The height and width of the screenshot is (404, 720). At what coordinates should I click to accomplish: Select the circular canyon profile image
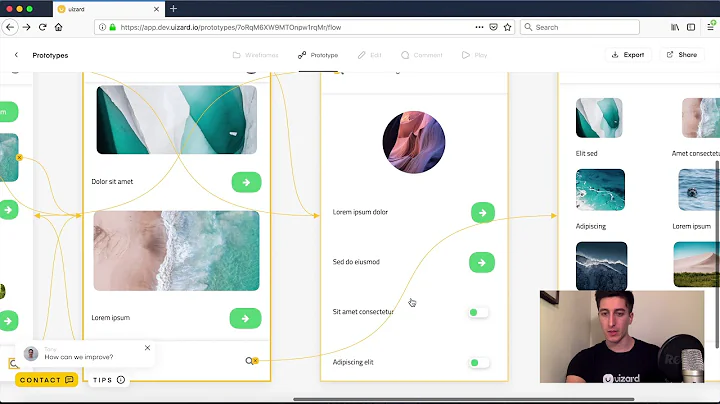point(414,142)
